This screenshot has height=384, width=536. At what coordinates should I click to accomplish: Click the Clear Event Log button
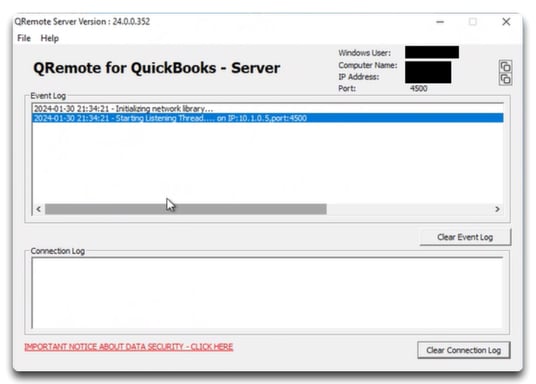pos(465,237)
